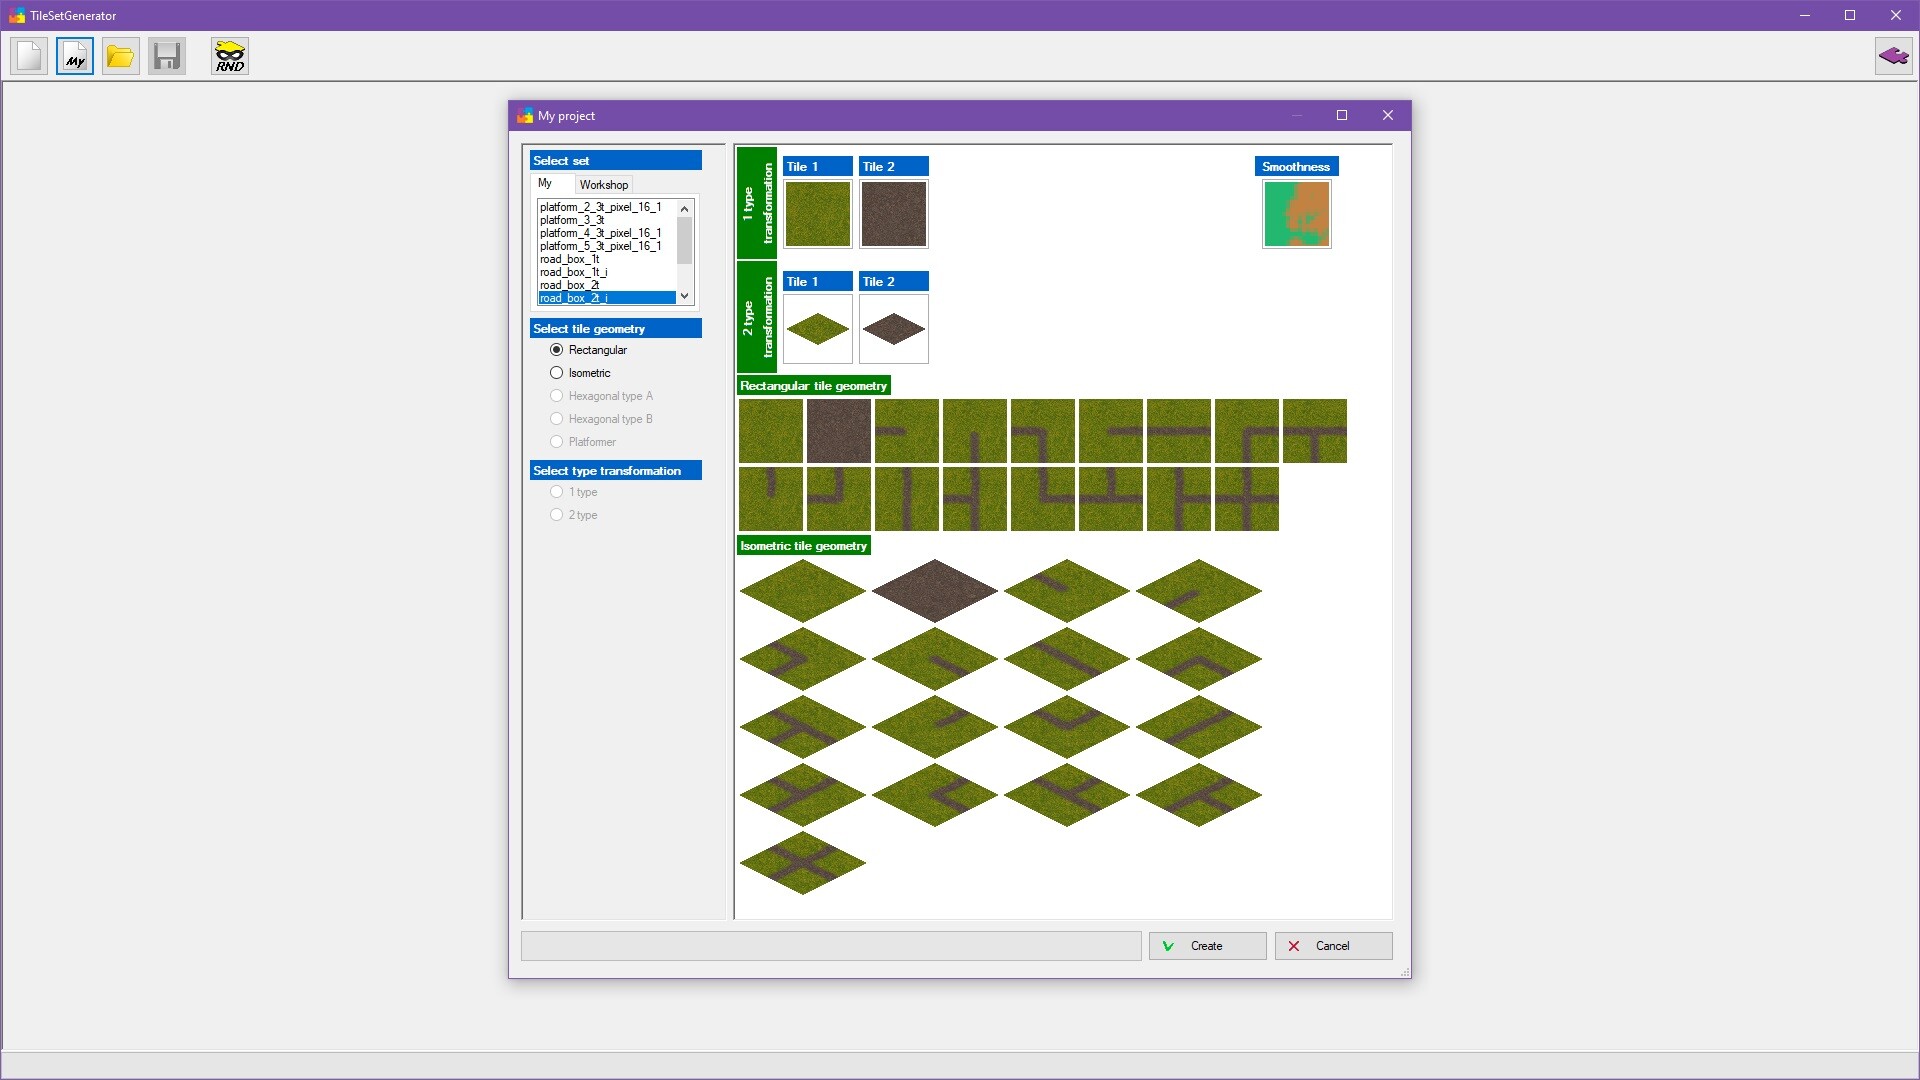Screen dimensions: 1920x1080
Task: Click the Cancel button
Action: click(x=1332, y=945)
